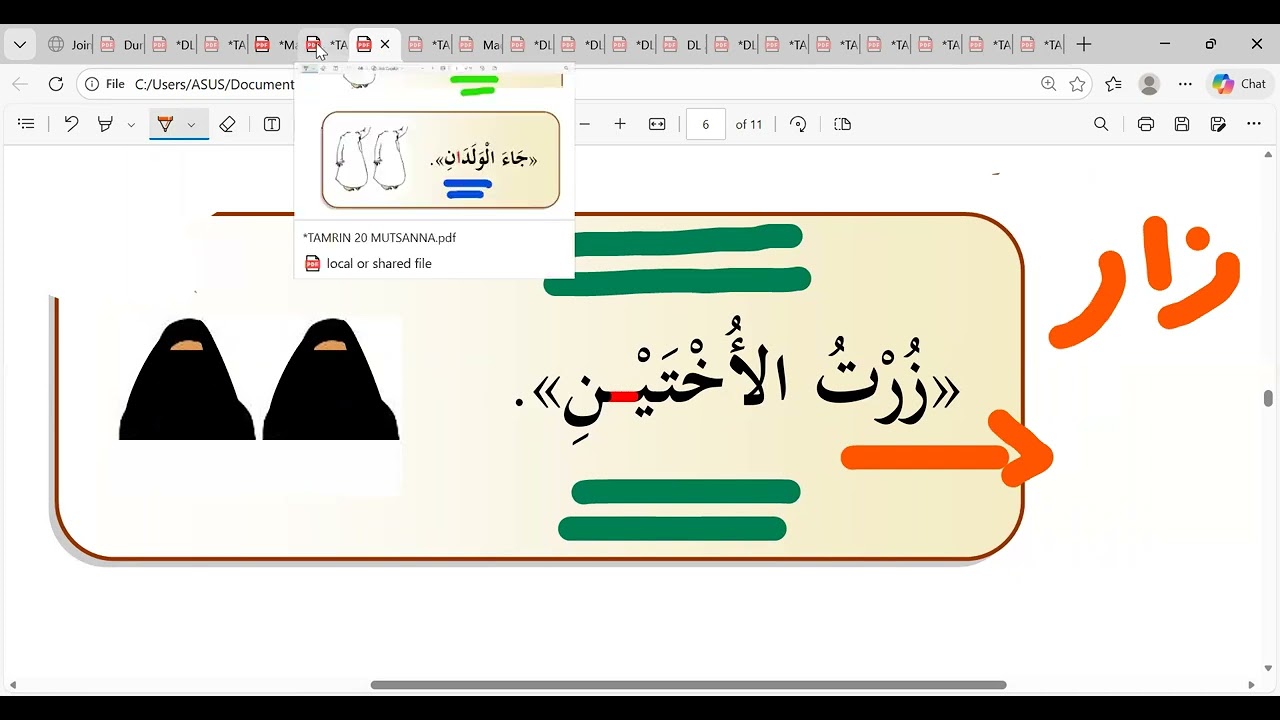1280x720 pixels.
Task: Open Find in PDF search
Action: tap(1101, 124)
